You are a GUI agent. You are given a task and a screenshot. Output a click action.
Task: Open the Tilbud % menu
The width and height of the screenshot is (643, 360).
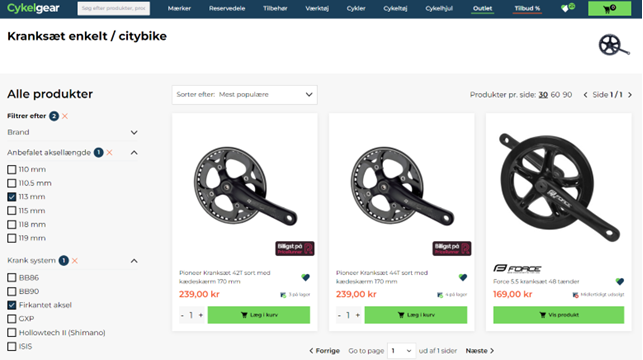(x=527, y=8)
